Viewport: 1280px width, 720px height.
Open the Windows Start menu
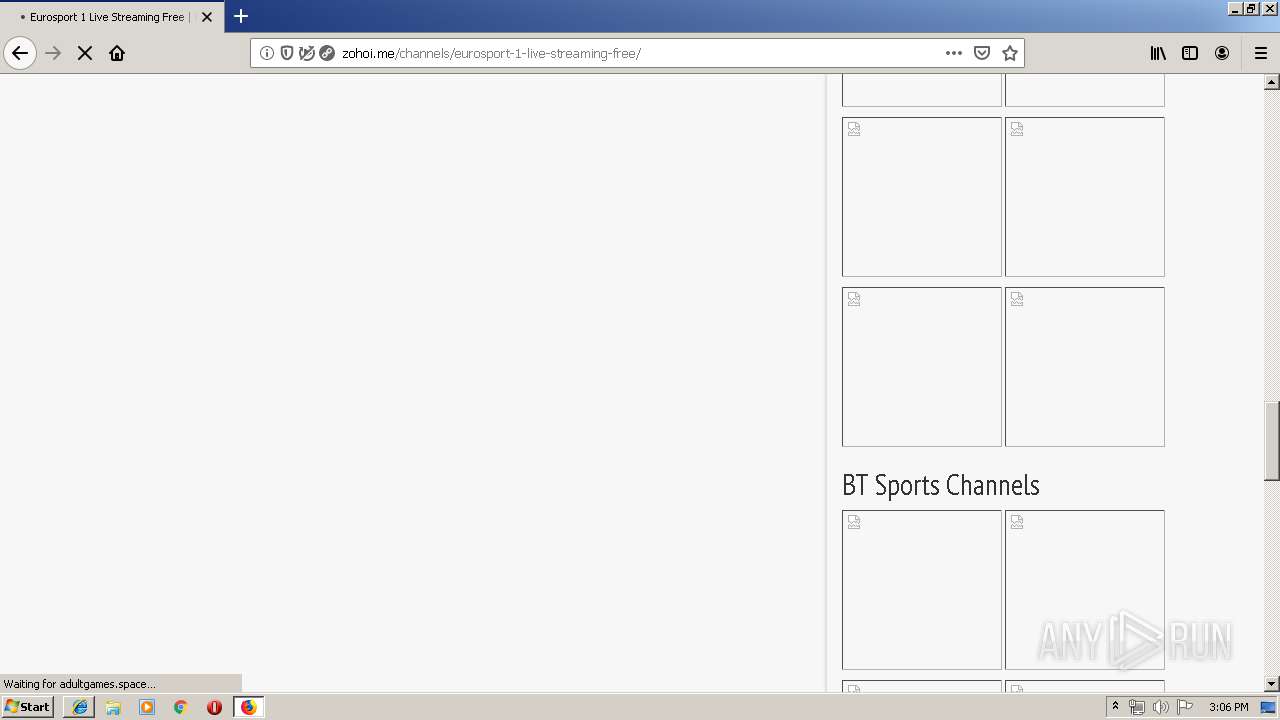(28, 707)
